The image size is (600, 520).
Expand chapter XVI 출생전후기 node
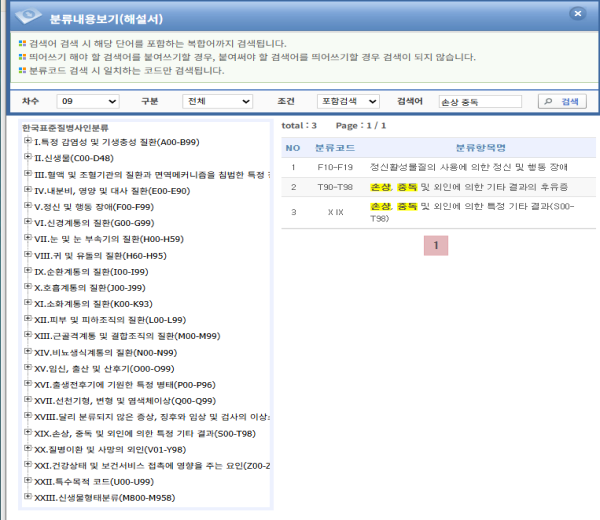[x=28, y=384]
